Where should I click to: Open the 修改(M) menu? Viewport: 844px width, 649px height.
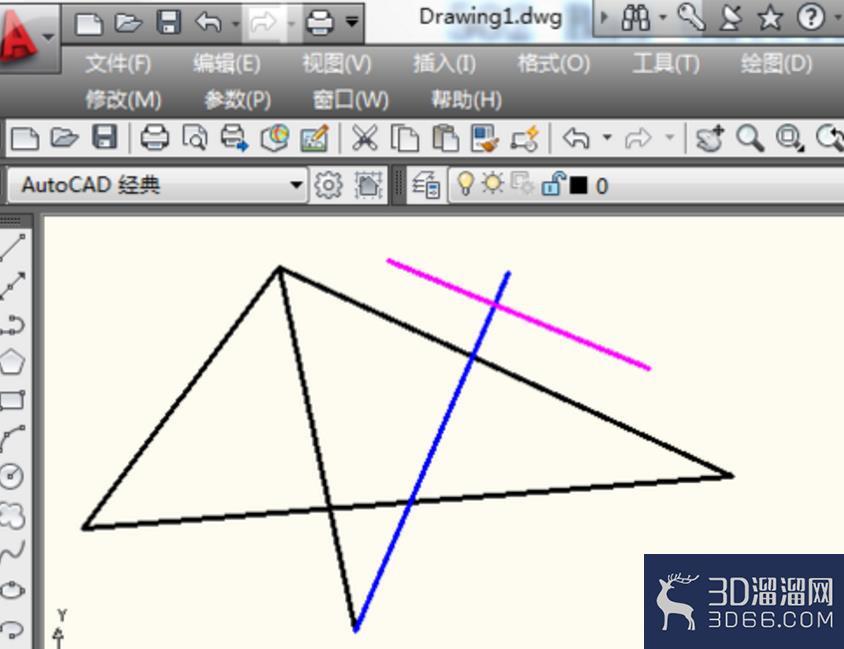click(123, 100)
